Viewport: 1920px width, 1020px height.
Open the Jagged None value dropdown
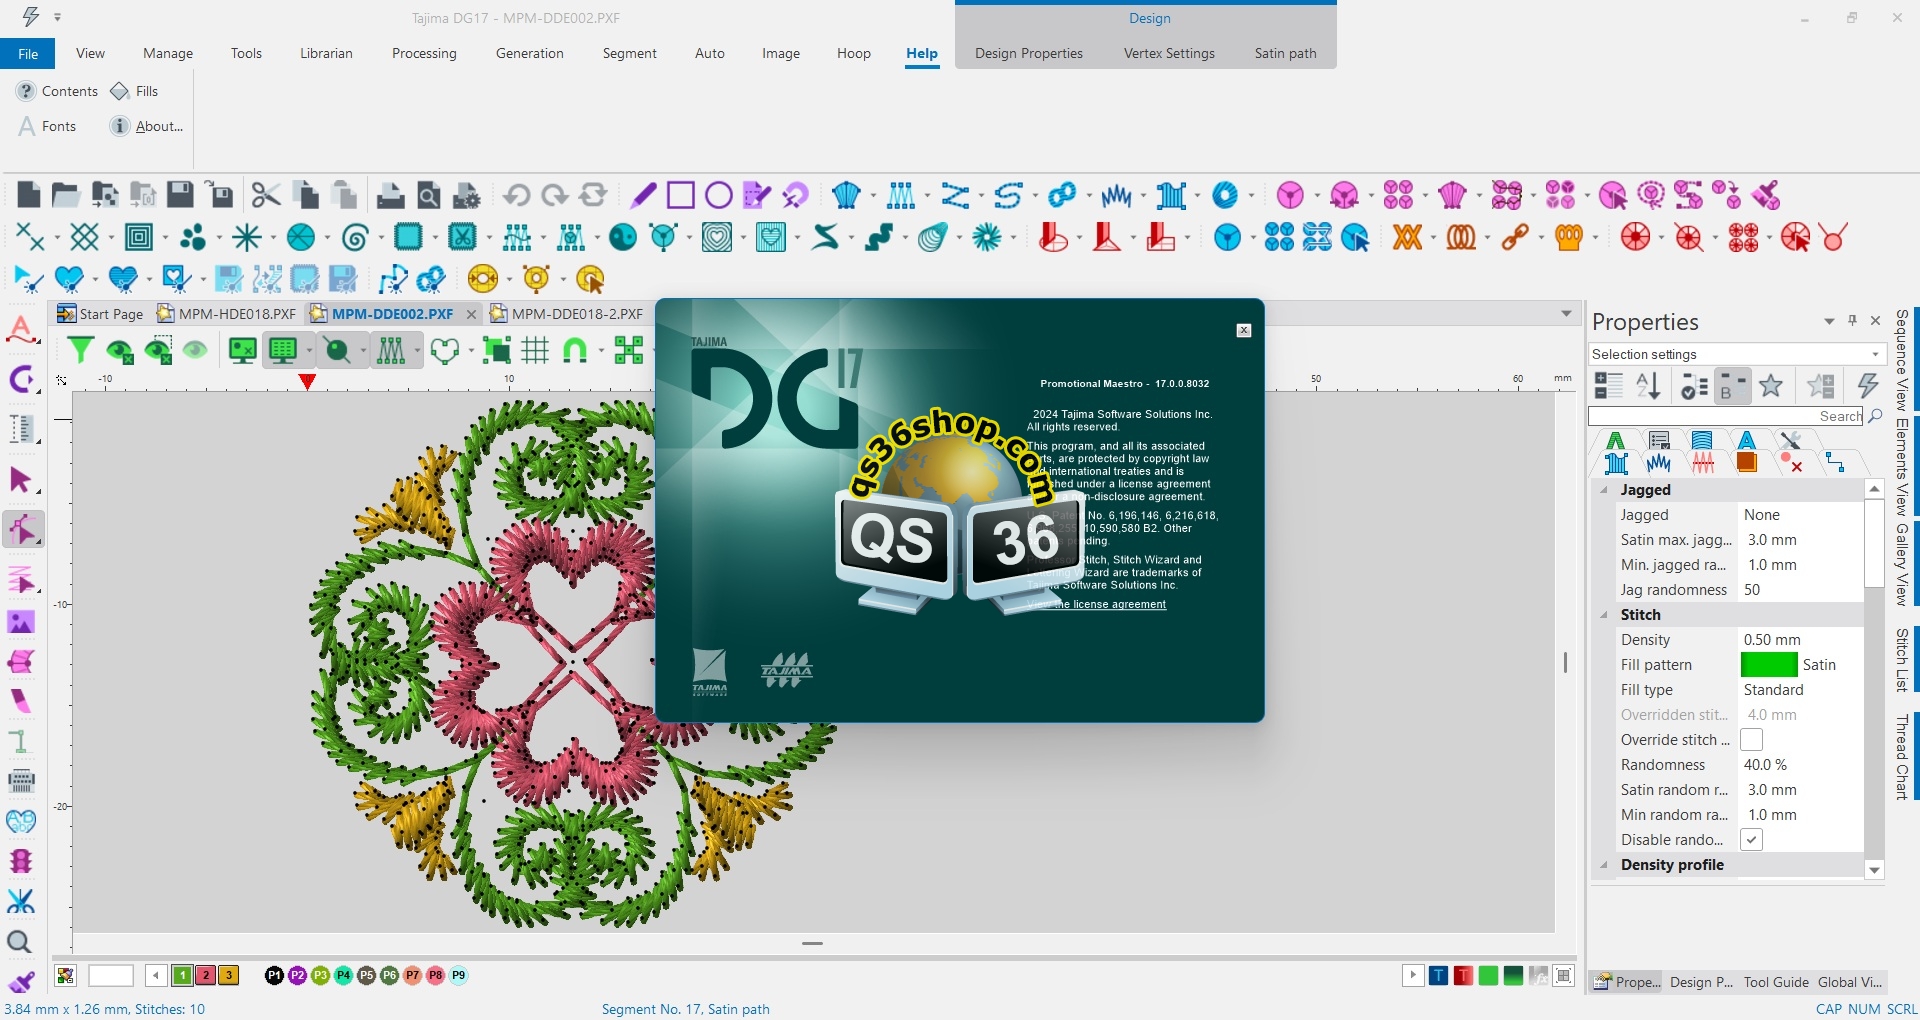click(x=1800, y=515)
